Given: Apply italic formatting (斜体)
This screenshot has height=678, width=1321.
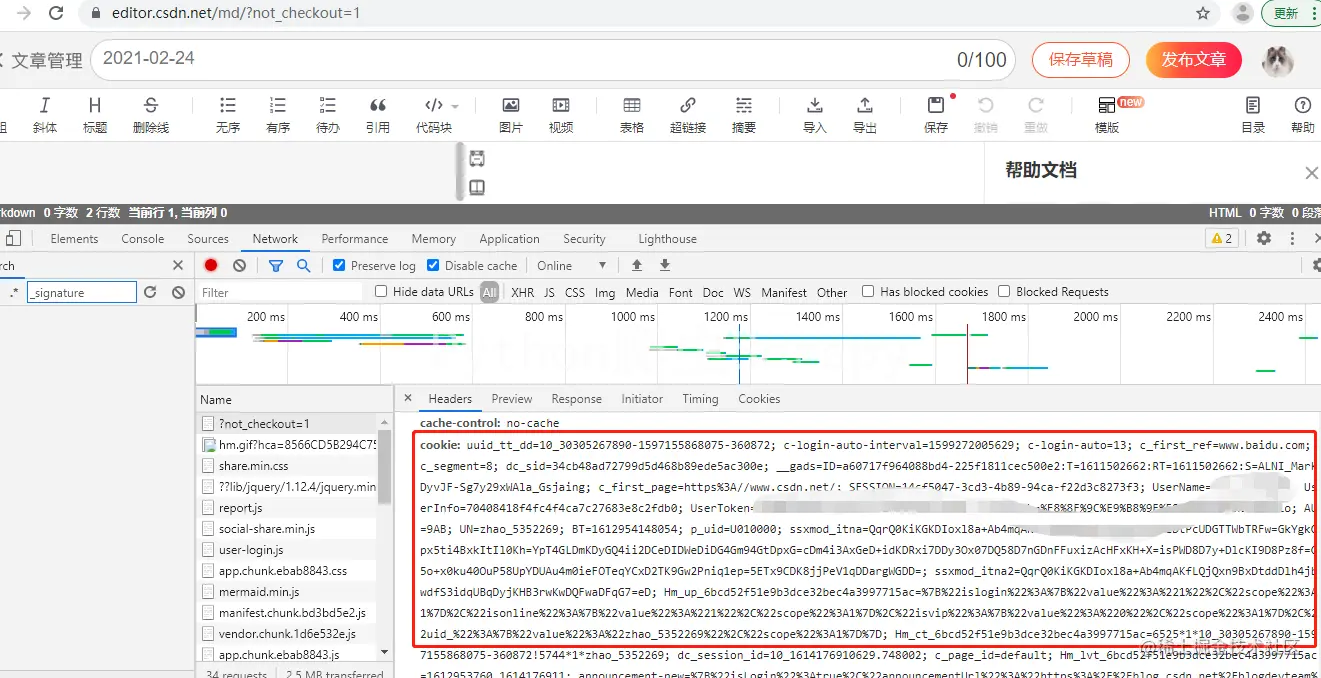Looking at the screenshot, I should pos(45,115).
